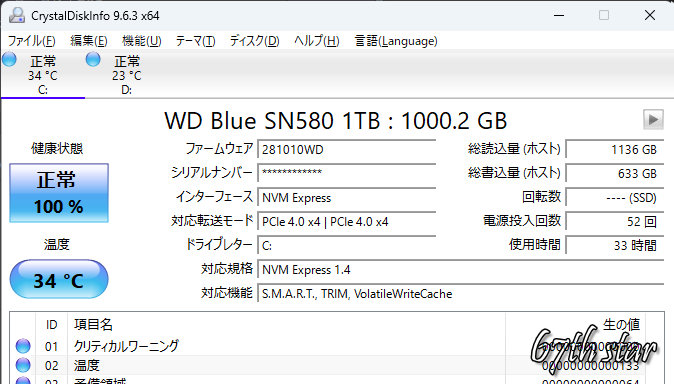Click the 総書込量 (ホスト) label
The height and width of the screenshot is (384, 674).
[x=514, y=173]
